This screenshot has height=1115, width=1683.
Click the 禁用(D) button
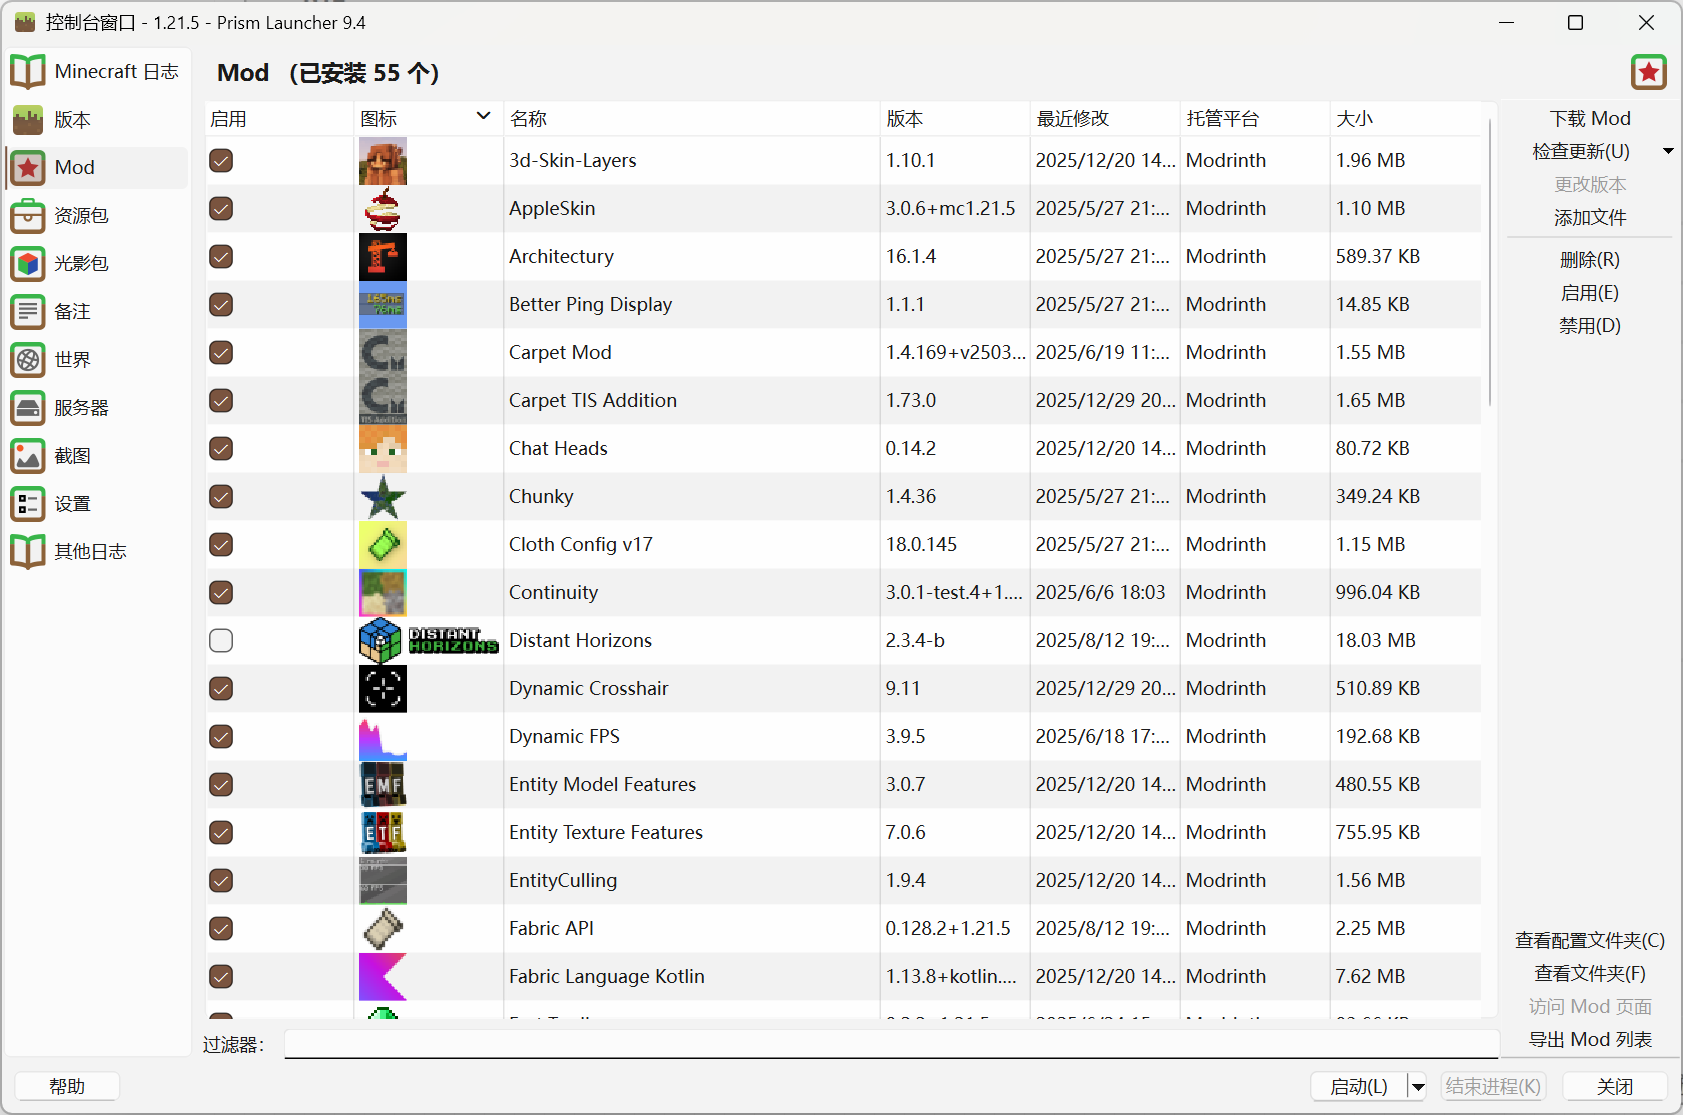click(1590, 326)
